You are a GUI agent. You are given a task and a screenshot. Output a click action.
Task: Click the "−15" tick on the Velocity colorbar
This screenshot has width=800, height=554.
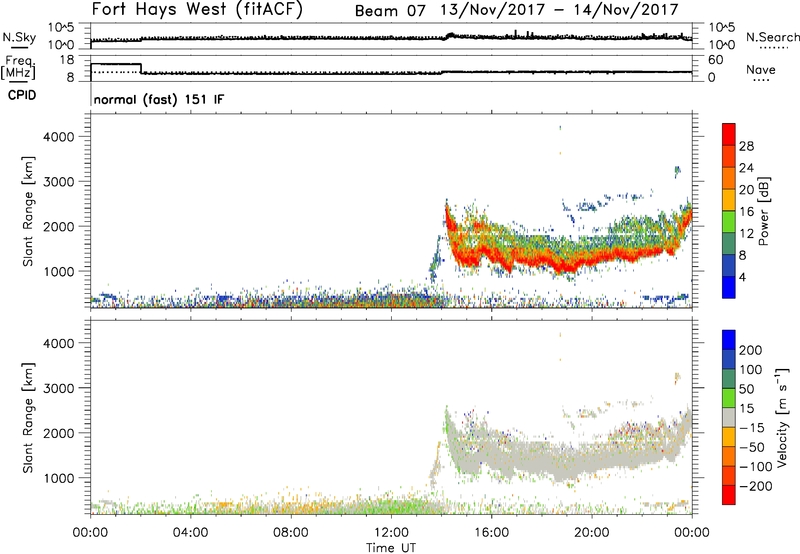(x=752, y=427)
